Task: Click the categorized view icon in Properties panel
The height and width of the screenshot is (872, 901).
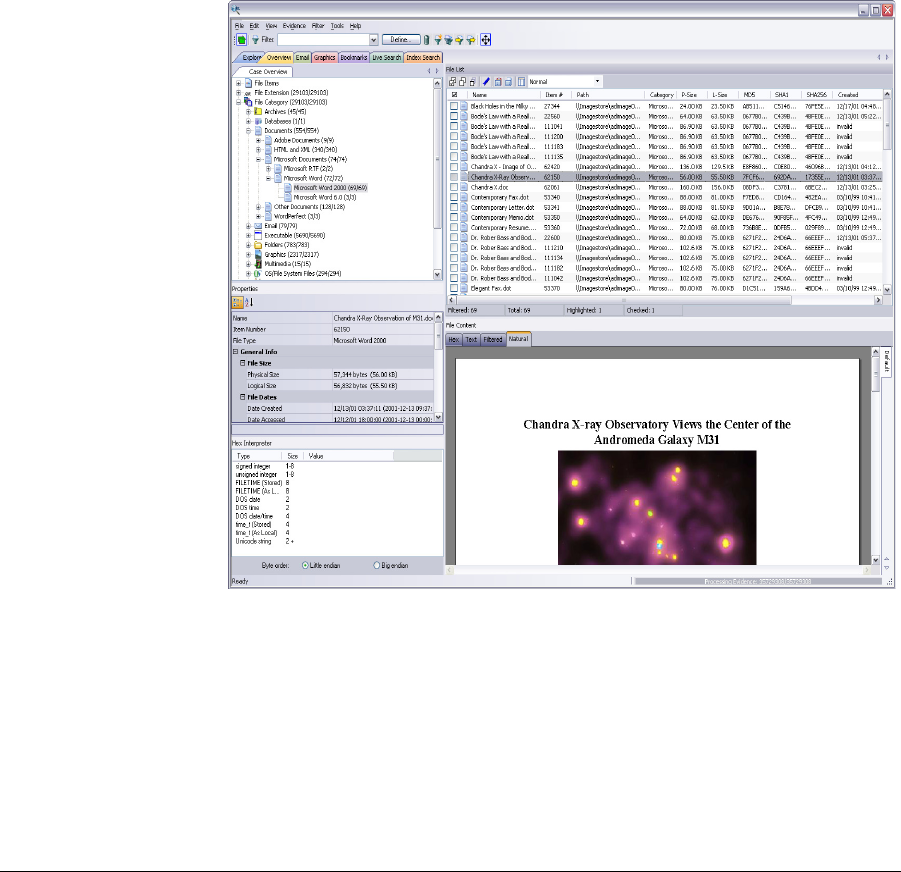Action: point(237,302)
